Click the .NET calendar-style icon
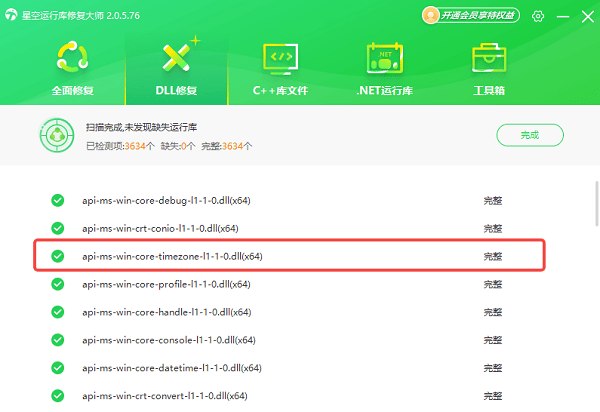Image resolution: width=600 pixels, height=412 pixels. pyautogui.click(x=385, y=57)
